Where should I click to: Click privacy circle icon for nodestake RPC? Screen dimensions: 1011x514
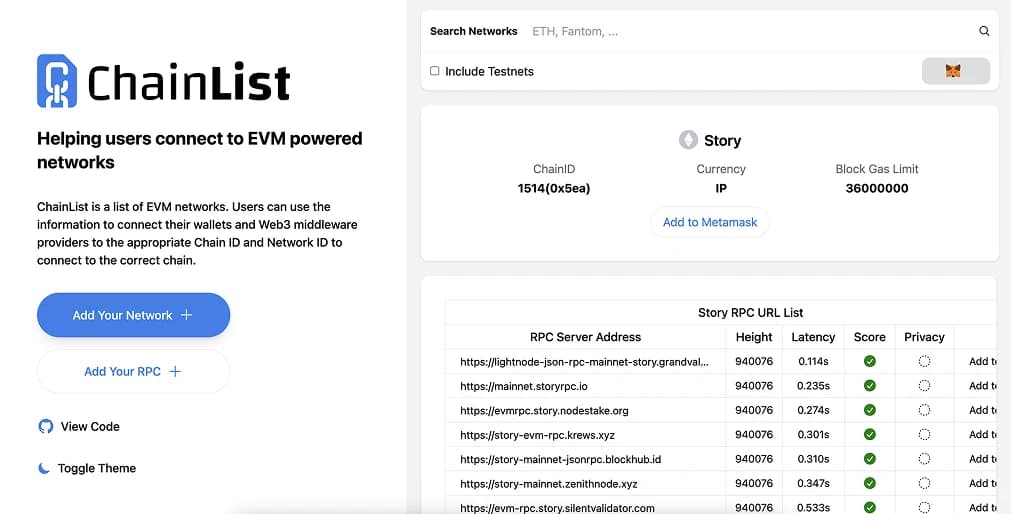[x=924, y=410]
